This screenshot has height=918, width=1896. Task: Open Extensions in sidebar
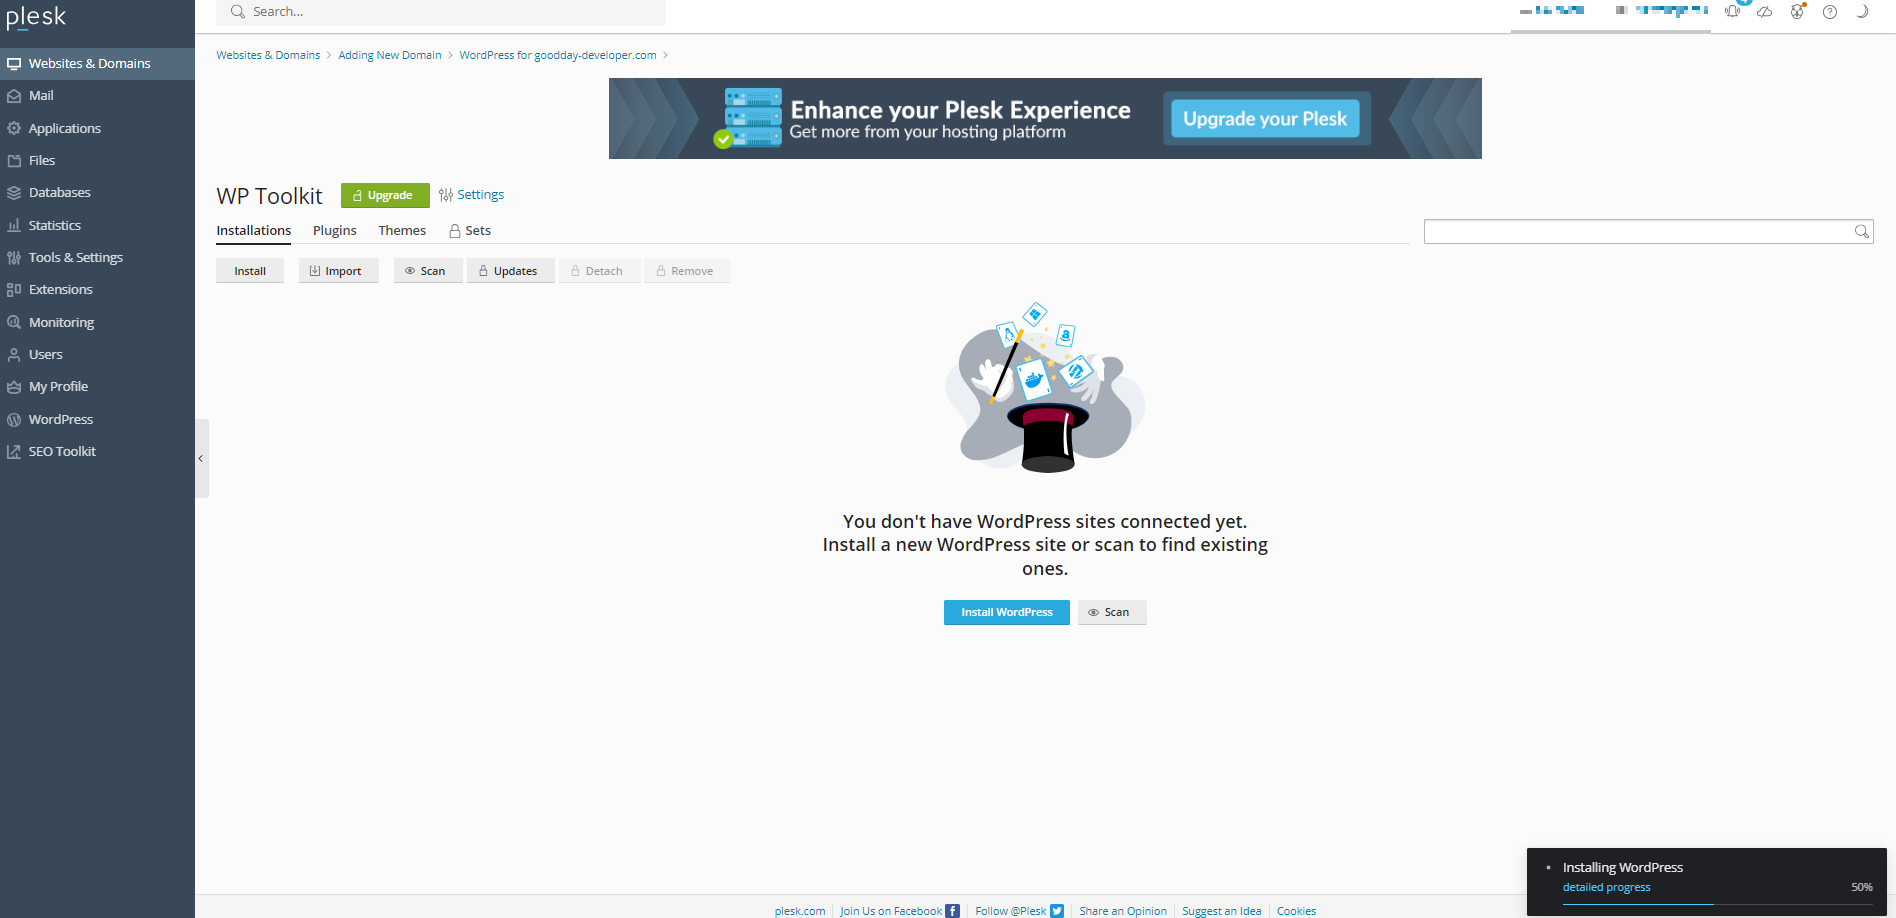(x=97, y=289)
